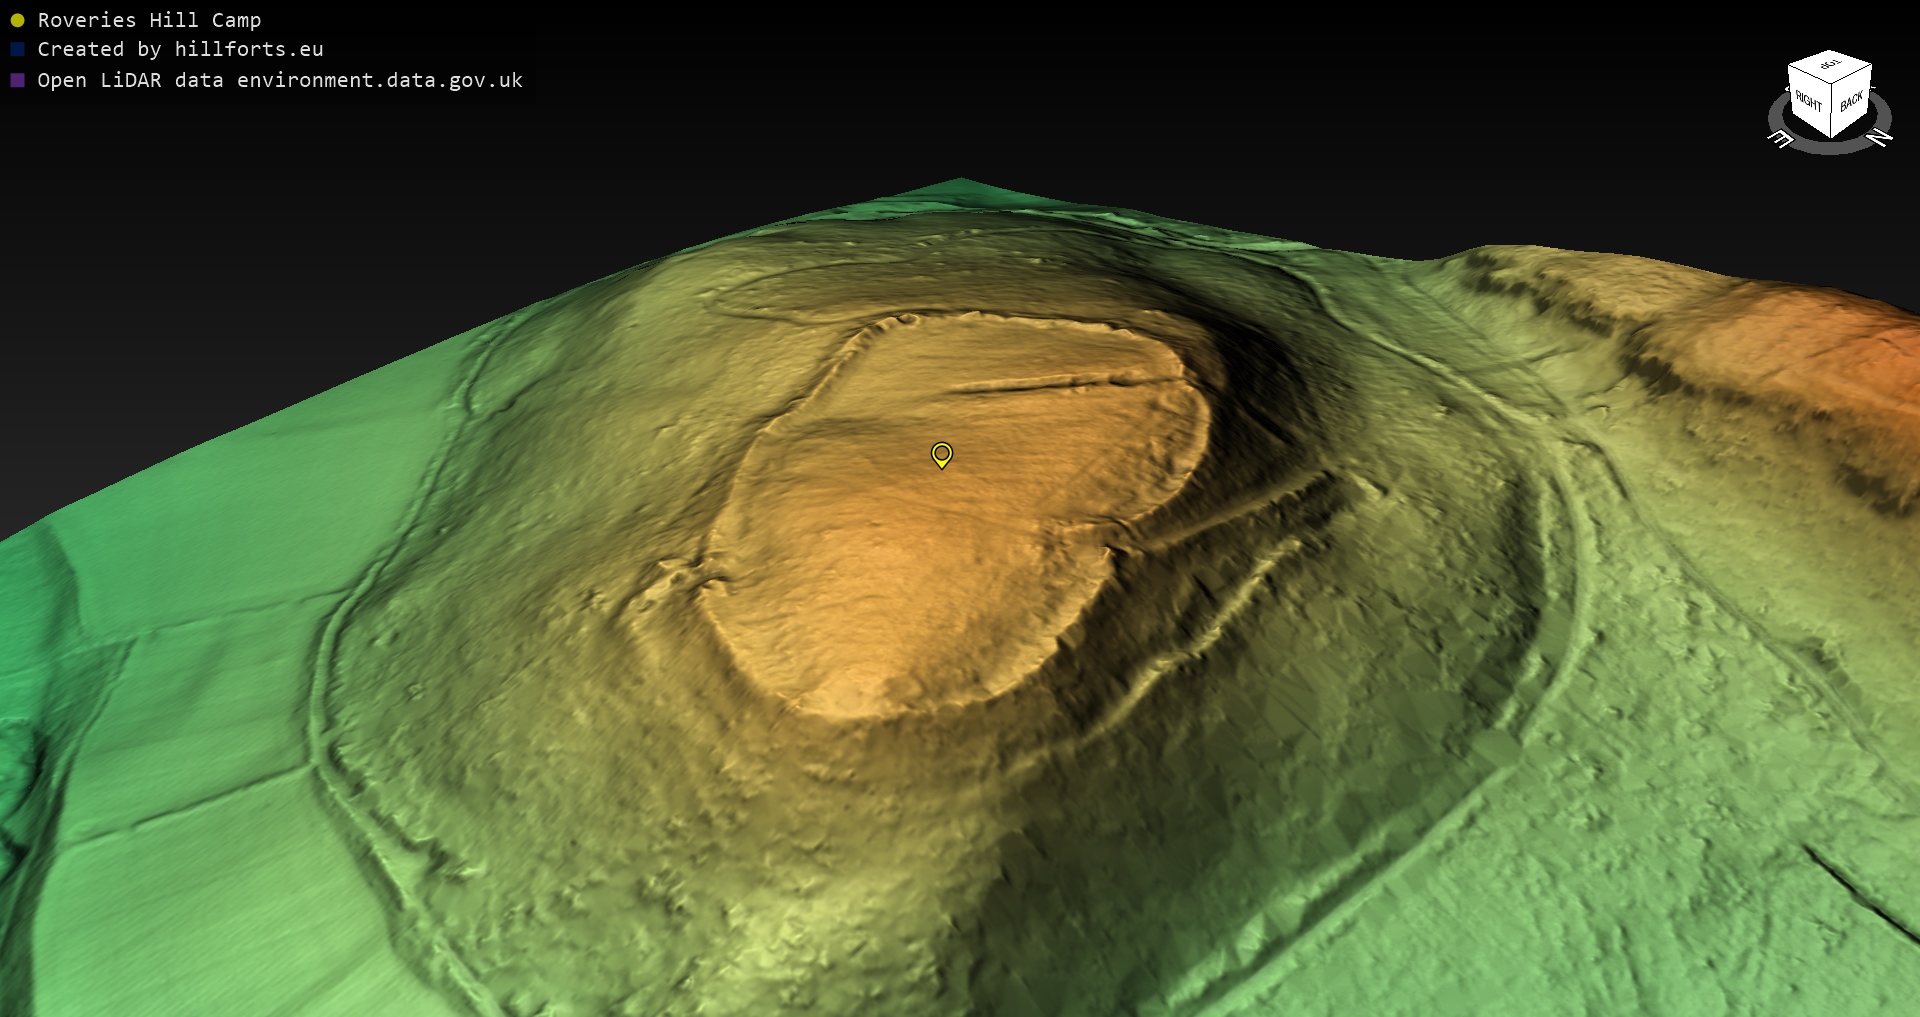Click the purple legend square

pos(17,80)
